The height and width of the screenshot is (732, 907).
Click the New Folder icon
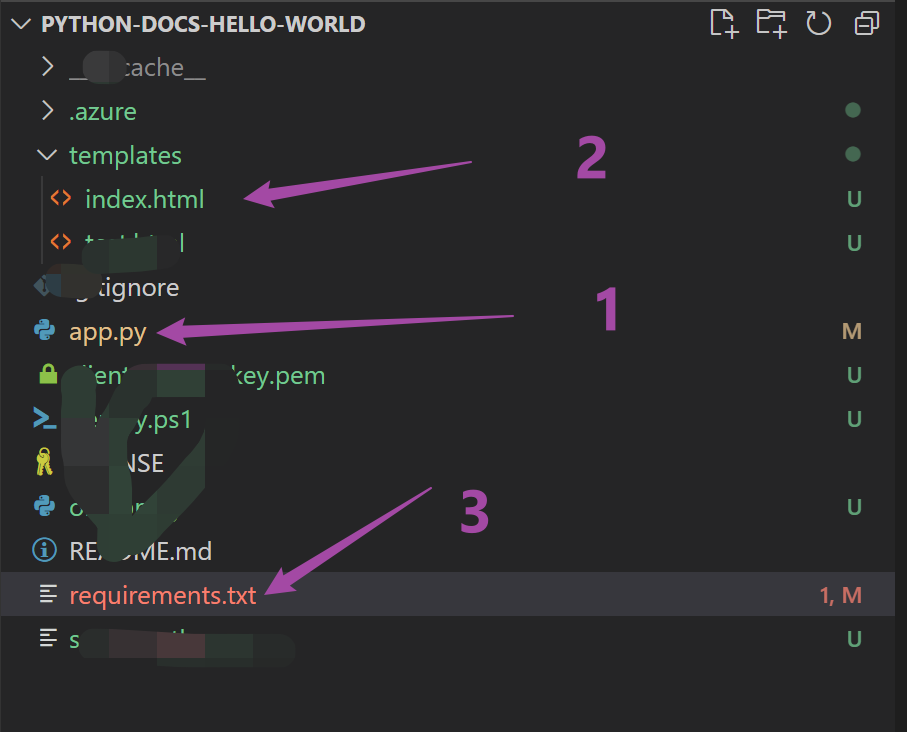tap(771, 23)
